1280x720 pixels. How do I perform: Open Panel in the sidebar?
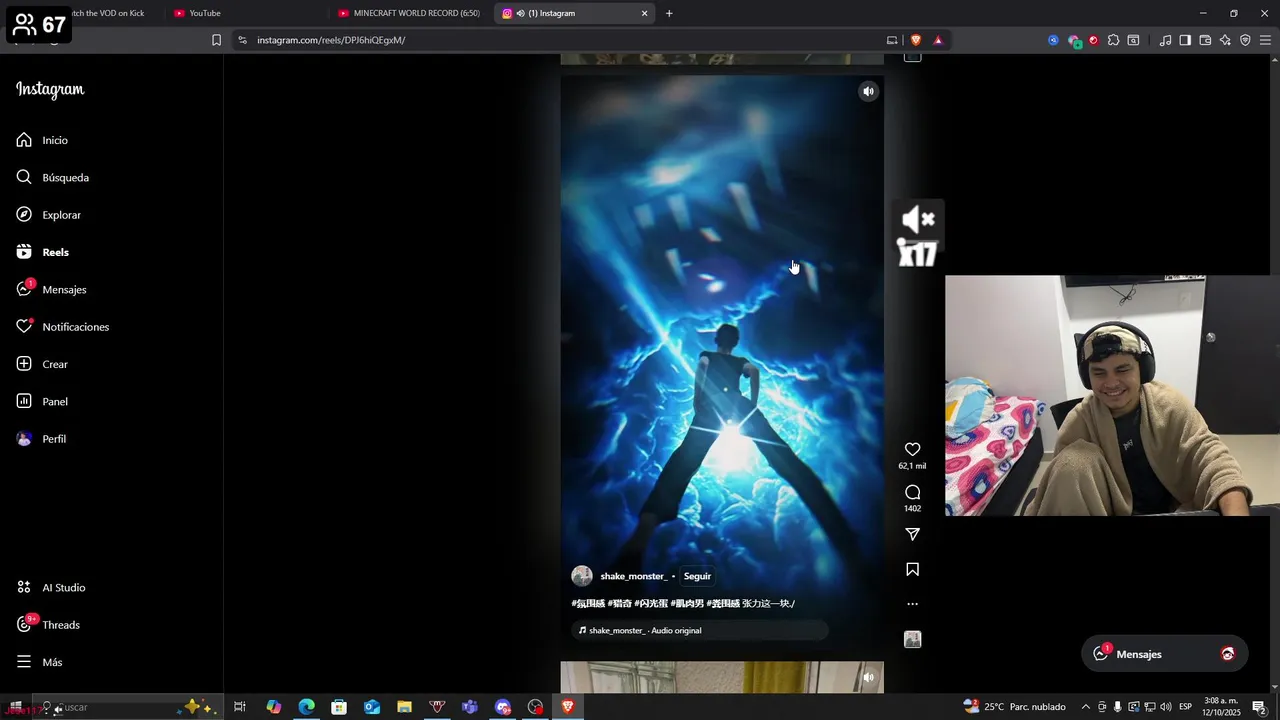pos(42,401)
